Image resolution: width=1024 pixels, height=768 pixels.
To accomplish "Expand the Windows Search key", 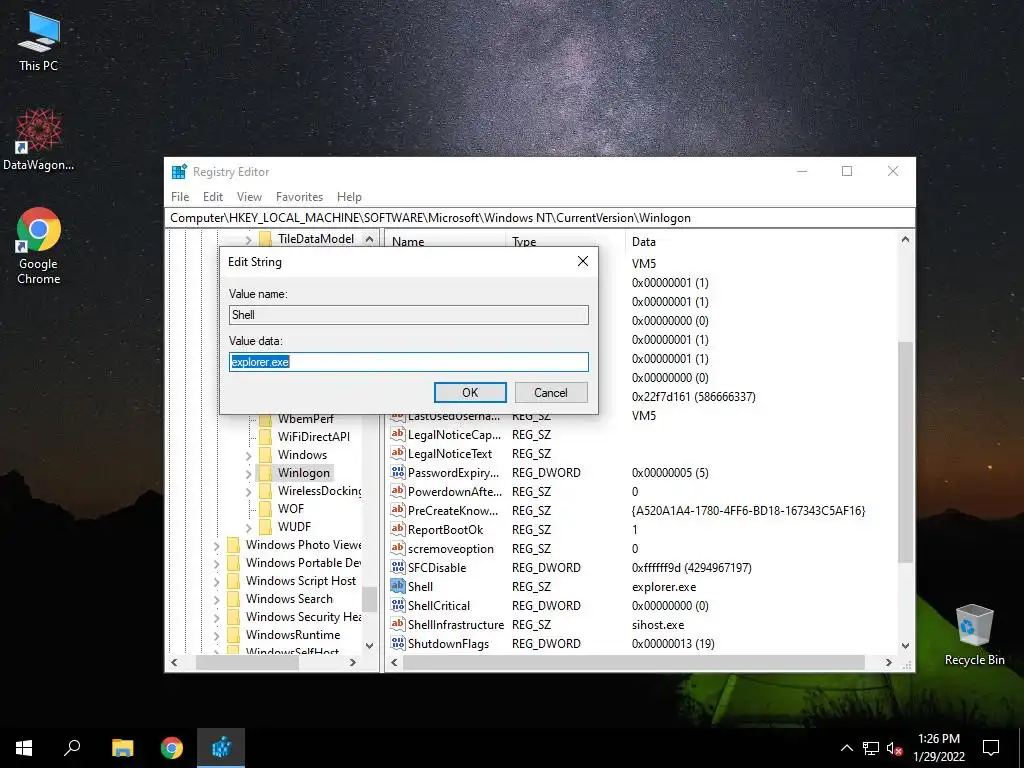I will (x=216, y=599).
